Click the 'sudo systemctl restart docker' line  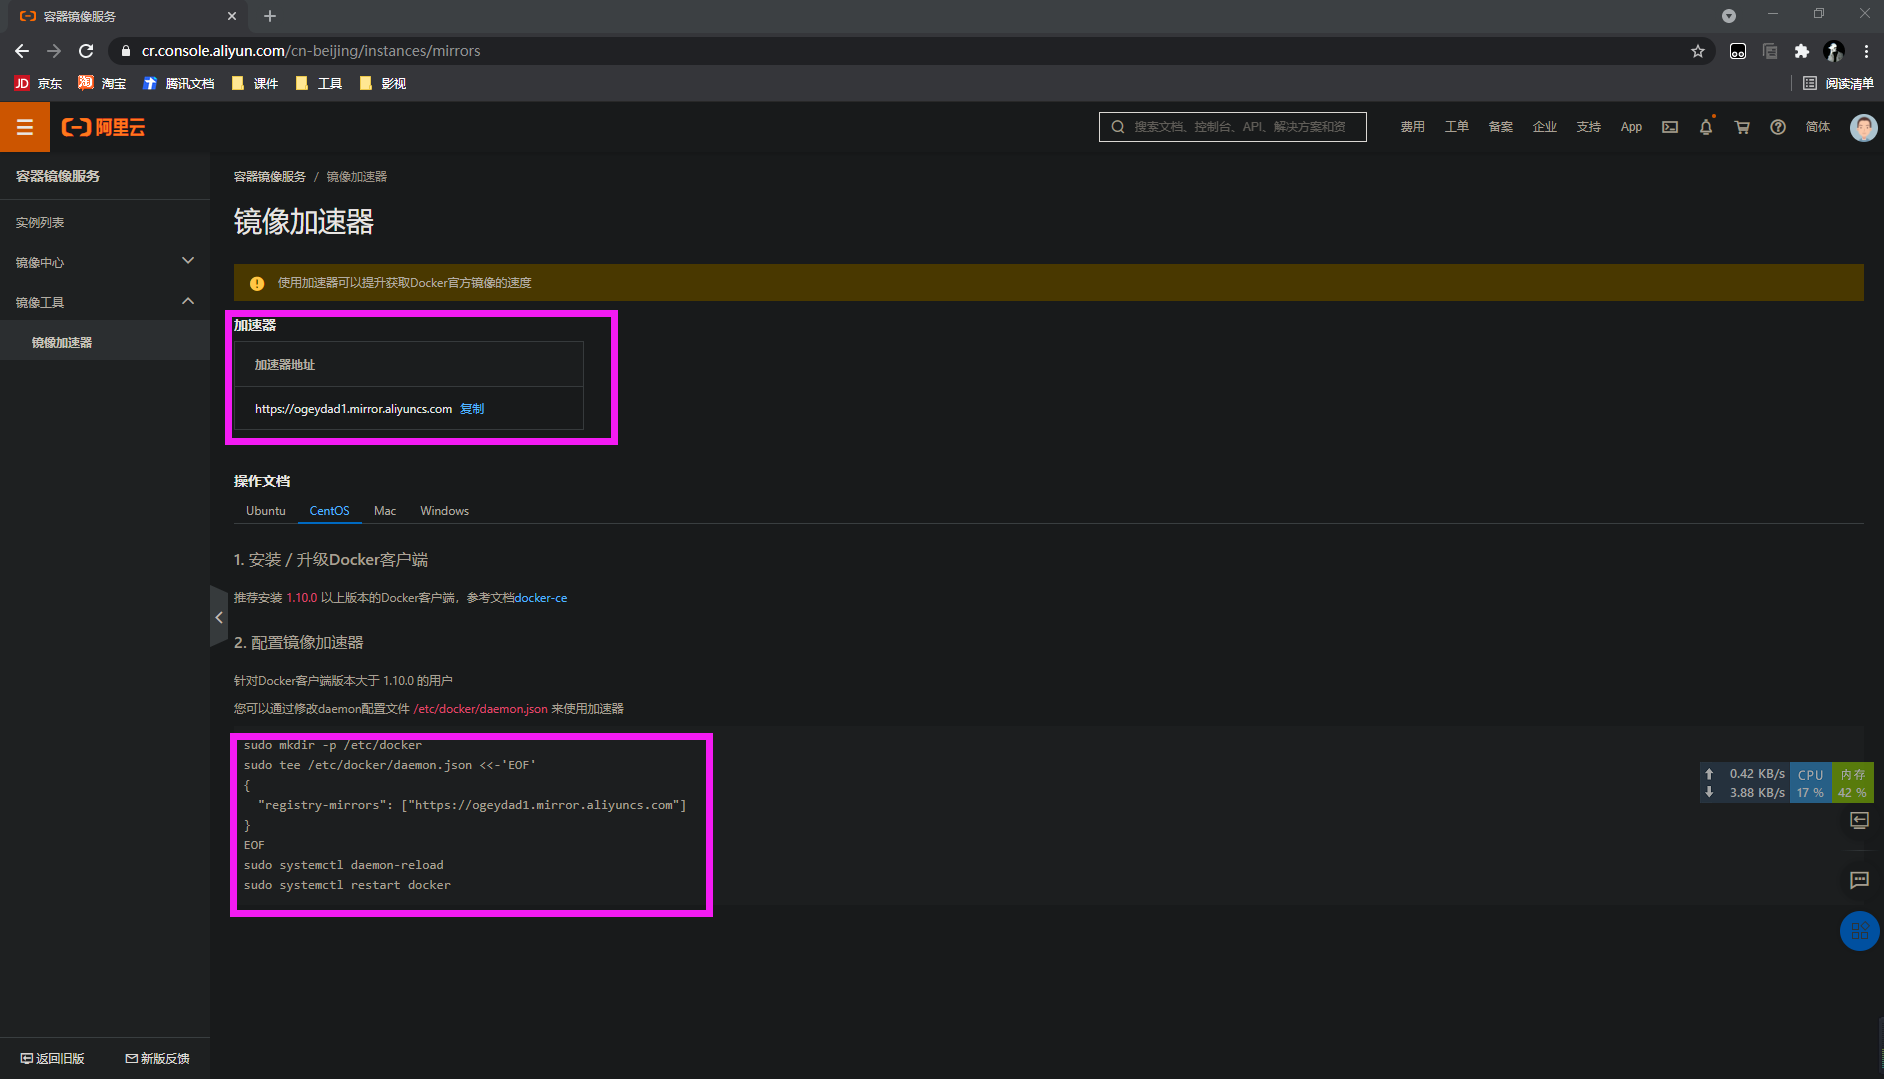347,885
